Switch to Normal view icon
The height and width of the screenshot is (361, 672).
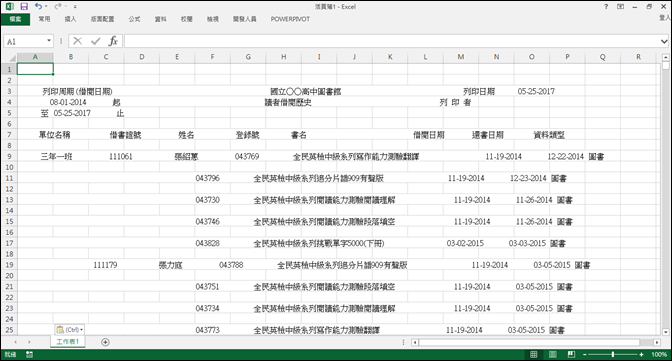(x=534, y=355)
